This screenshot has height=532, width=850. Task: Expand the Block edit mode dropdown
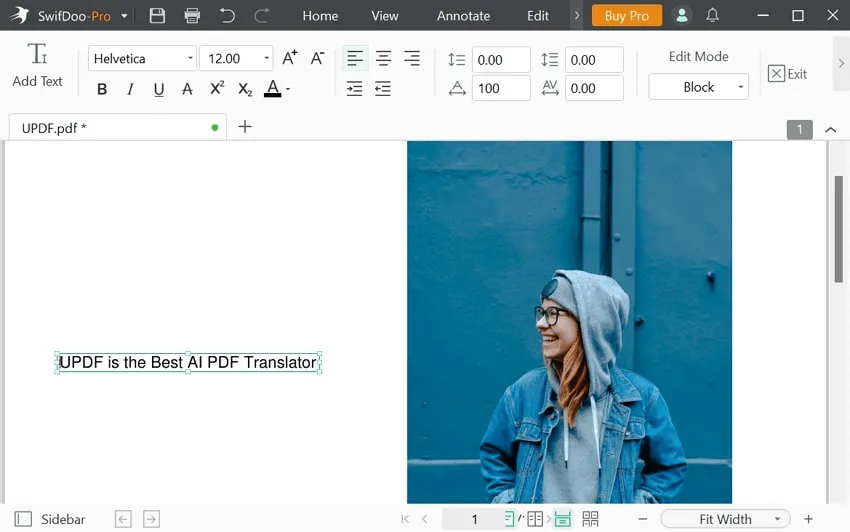point(698,87)
